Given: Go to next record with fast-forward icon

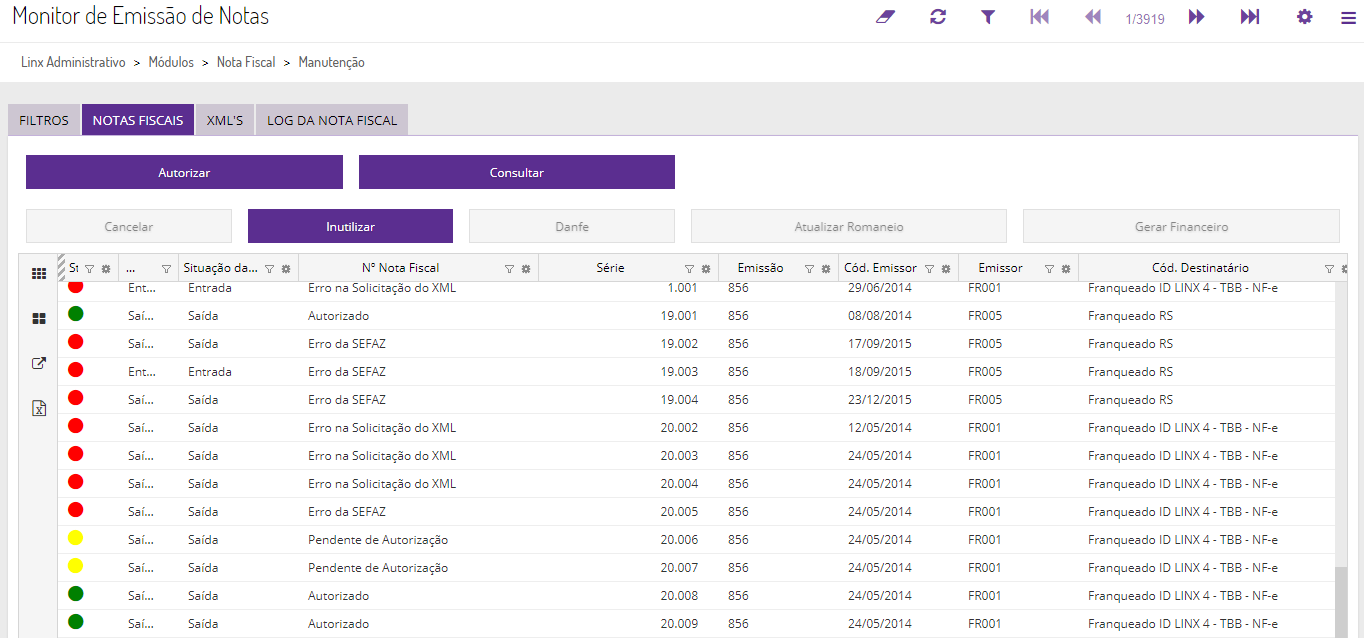Looking at the screenshot, I should coord(1197,17).
